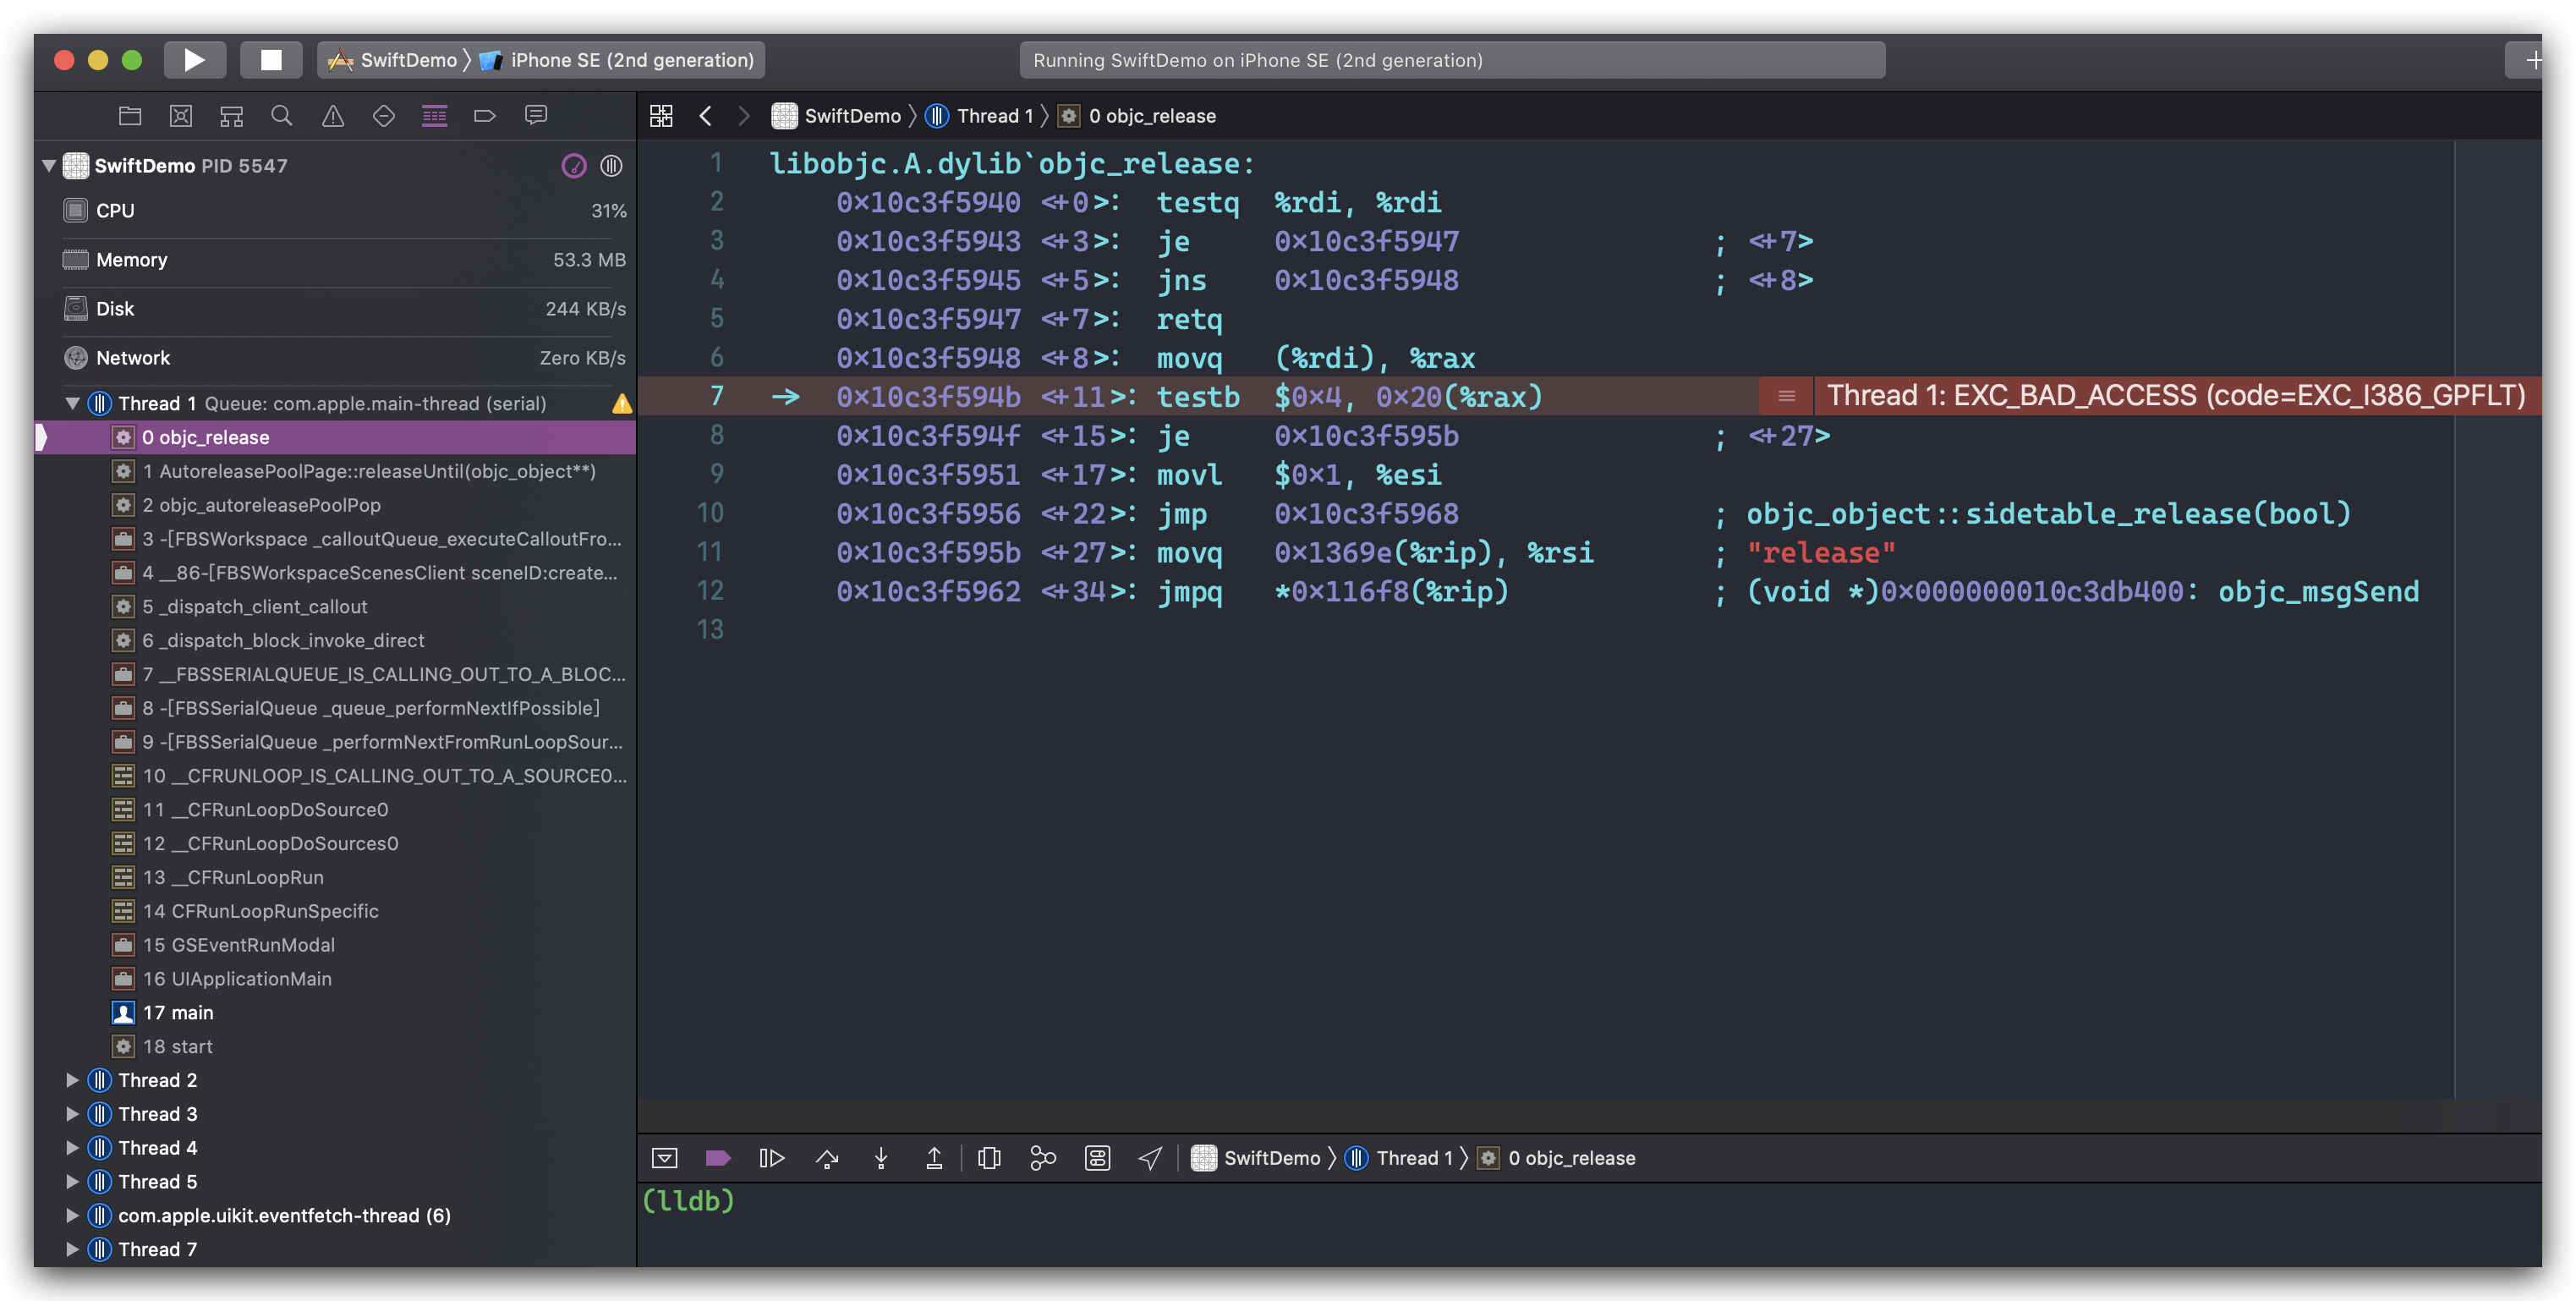This screenshot has width=2576, height=1301.
Task: Go back in editor history
Action: click(706, 116)
